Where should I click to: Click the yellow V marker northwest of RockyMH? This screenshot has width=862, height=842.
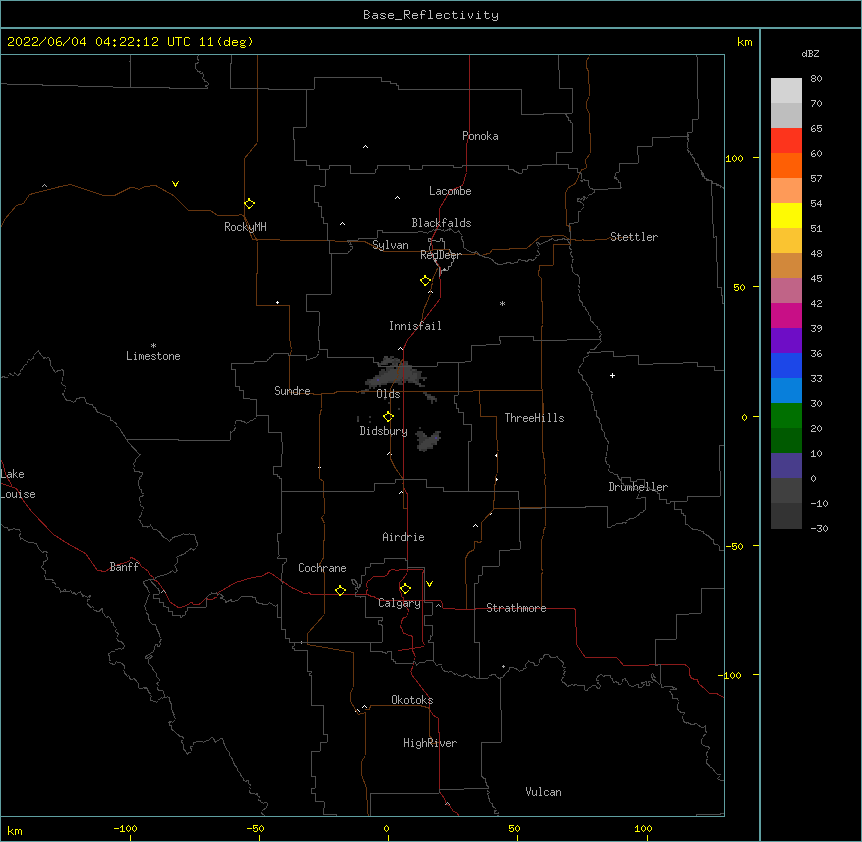tap(175, 184)
